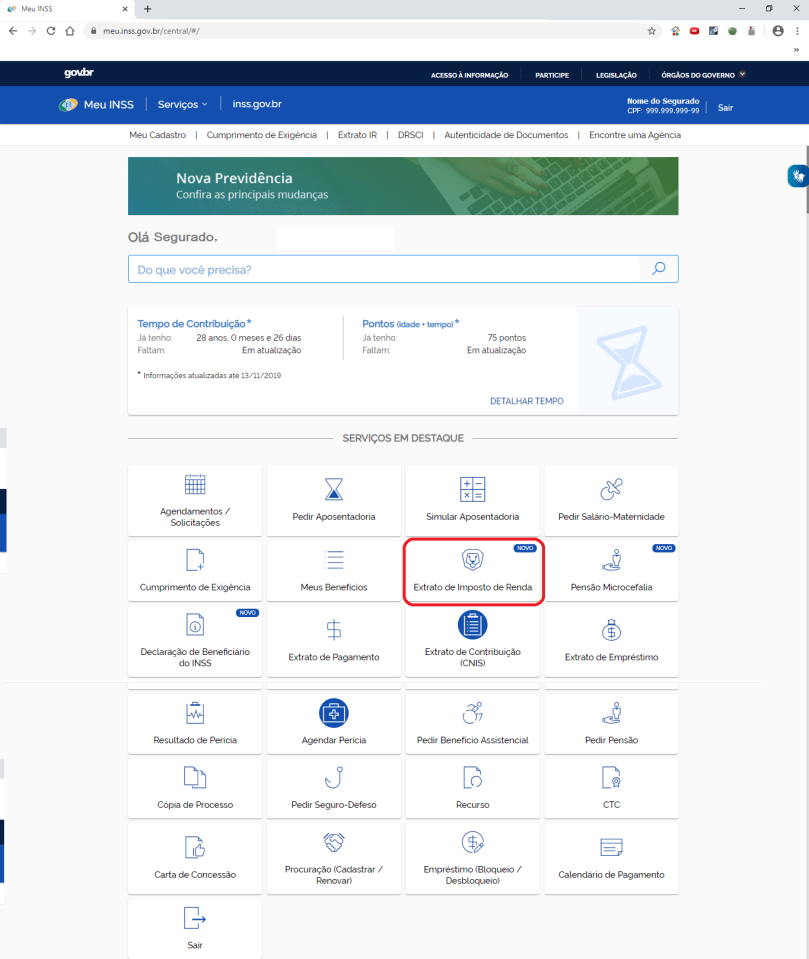The image size is (809, 959).
Task: Click the Pedir Aposentadoria hourglass icon
Action: pos(334,488)
